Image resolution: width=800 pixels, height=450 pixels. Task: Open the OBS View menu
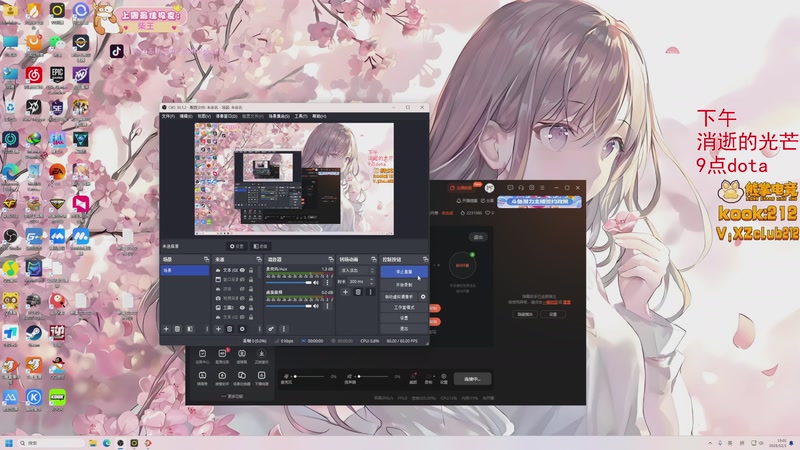pos(204,116)
